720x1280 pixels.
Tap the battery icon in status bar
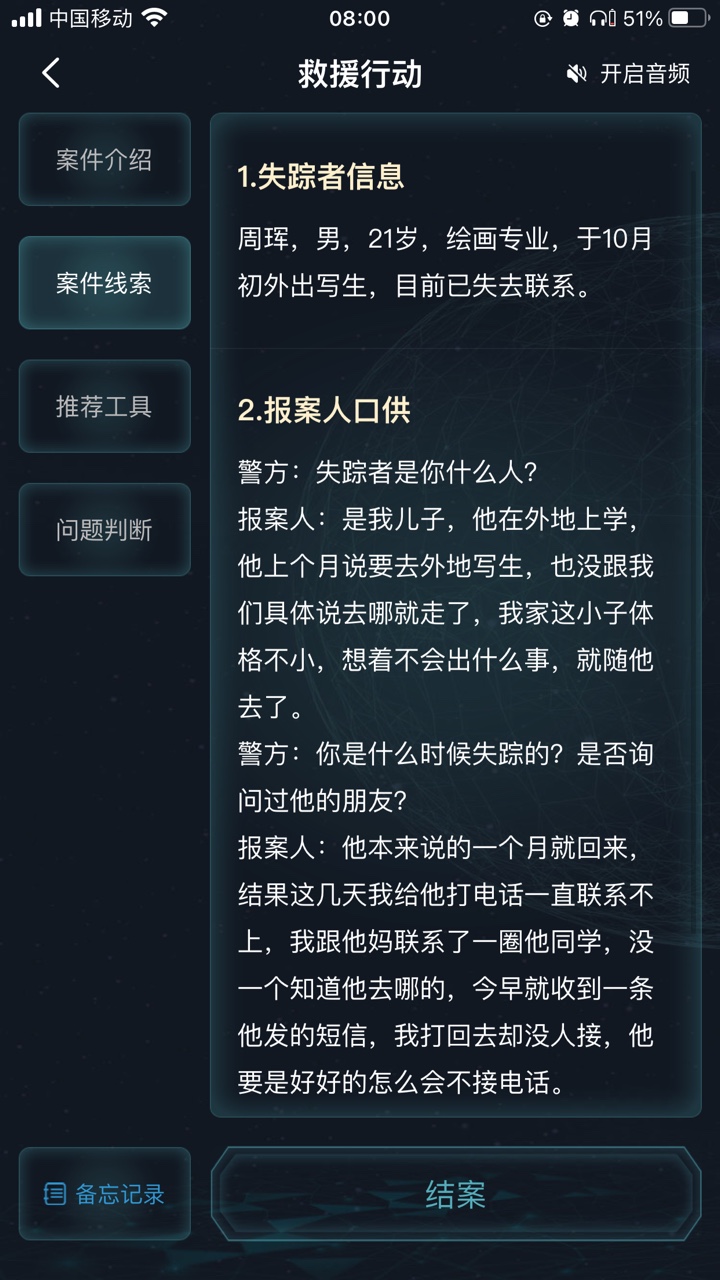point(689,18)
